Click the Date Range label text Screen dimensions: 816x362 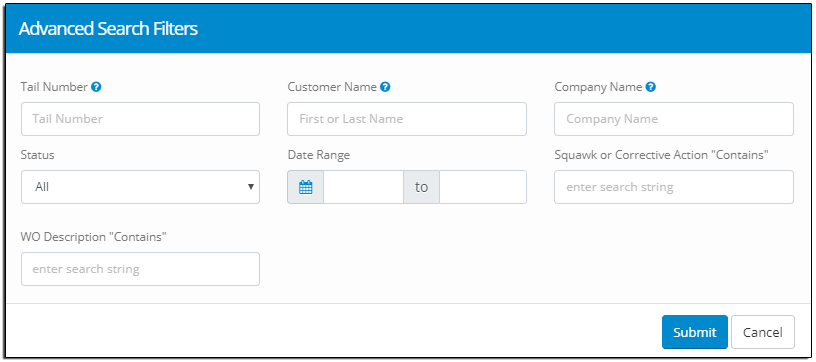[319, 155]
